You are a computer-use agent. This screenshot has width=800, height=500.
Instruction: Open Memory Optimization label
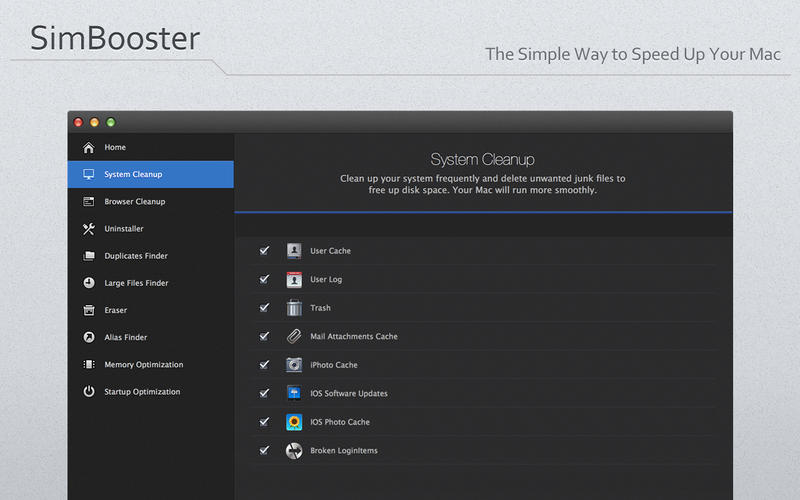pos(144,364)
